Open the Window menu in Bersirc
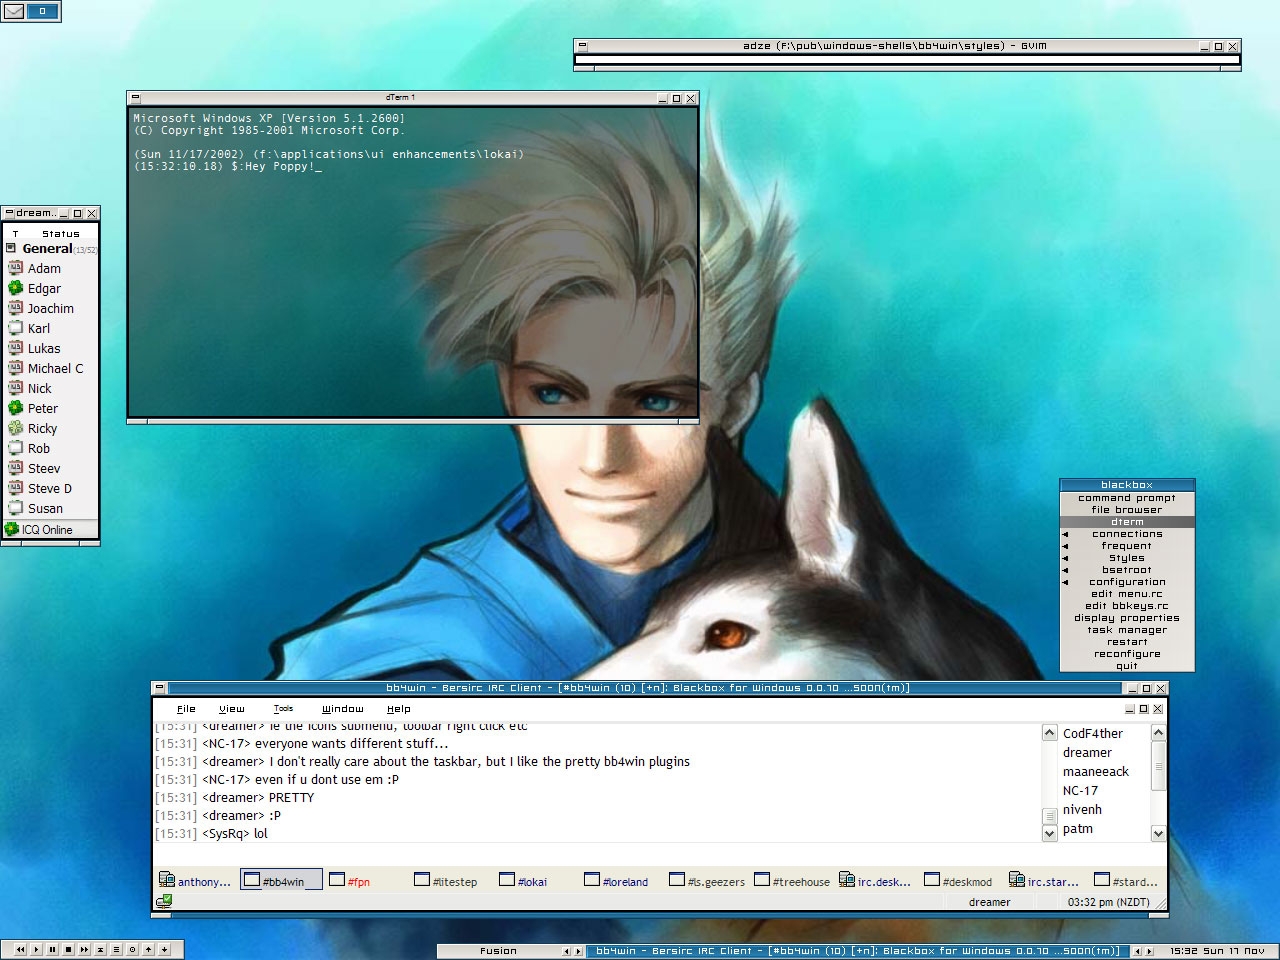The height and width of the screenshot is (960, 1280). 343,709
